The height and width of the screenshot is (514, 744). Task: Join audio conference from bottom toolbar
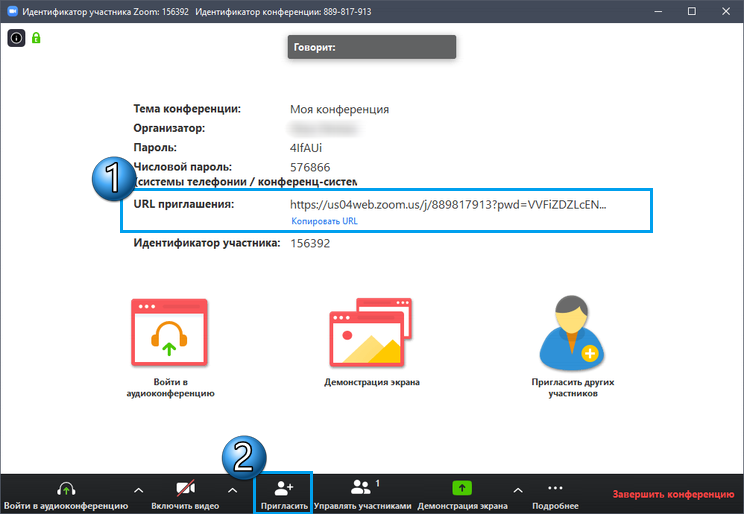66,495
